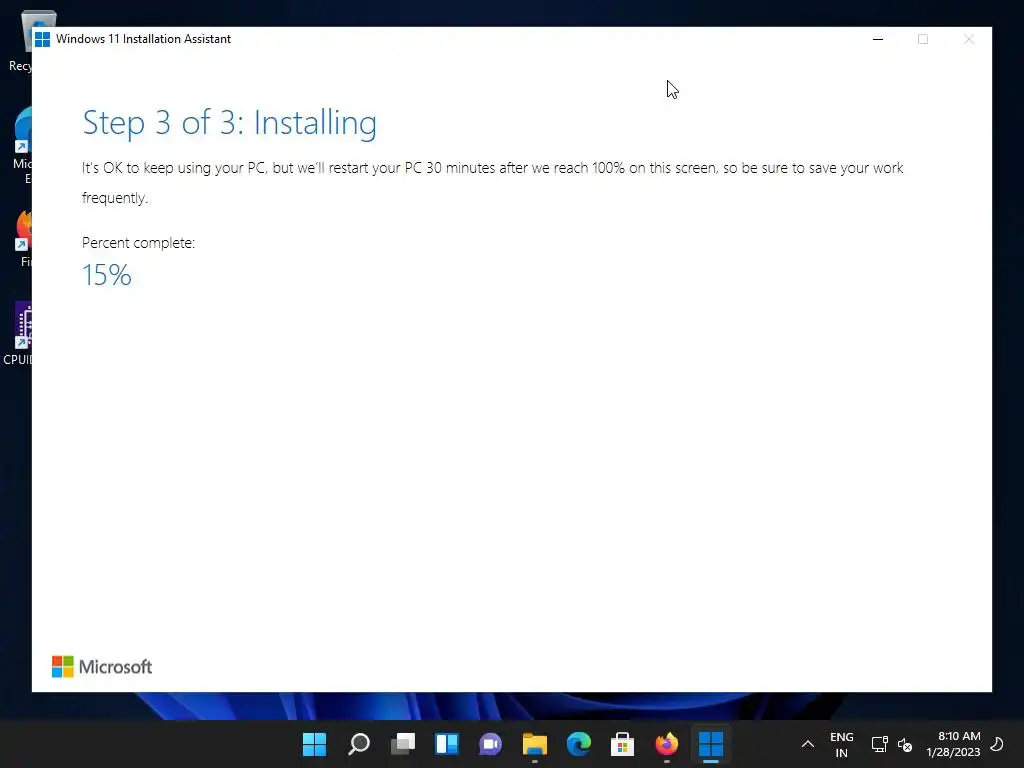Image resolution: width=1024 pixels, height=768 pixels.
Task: Open clock showing 8:10 AM 1/28/2023
Action: (953, 744)
